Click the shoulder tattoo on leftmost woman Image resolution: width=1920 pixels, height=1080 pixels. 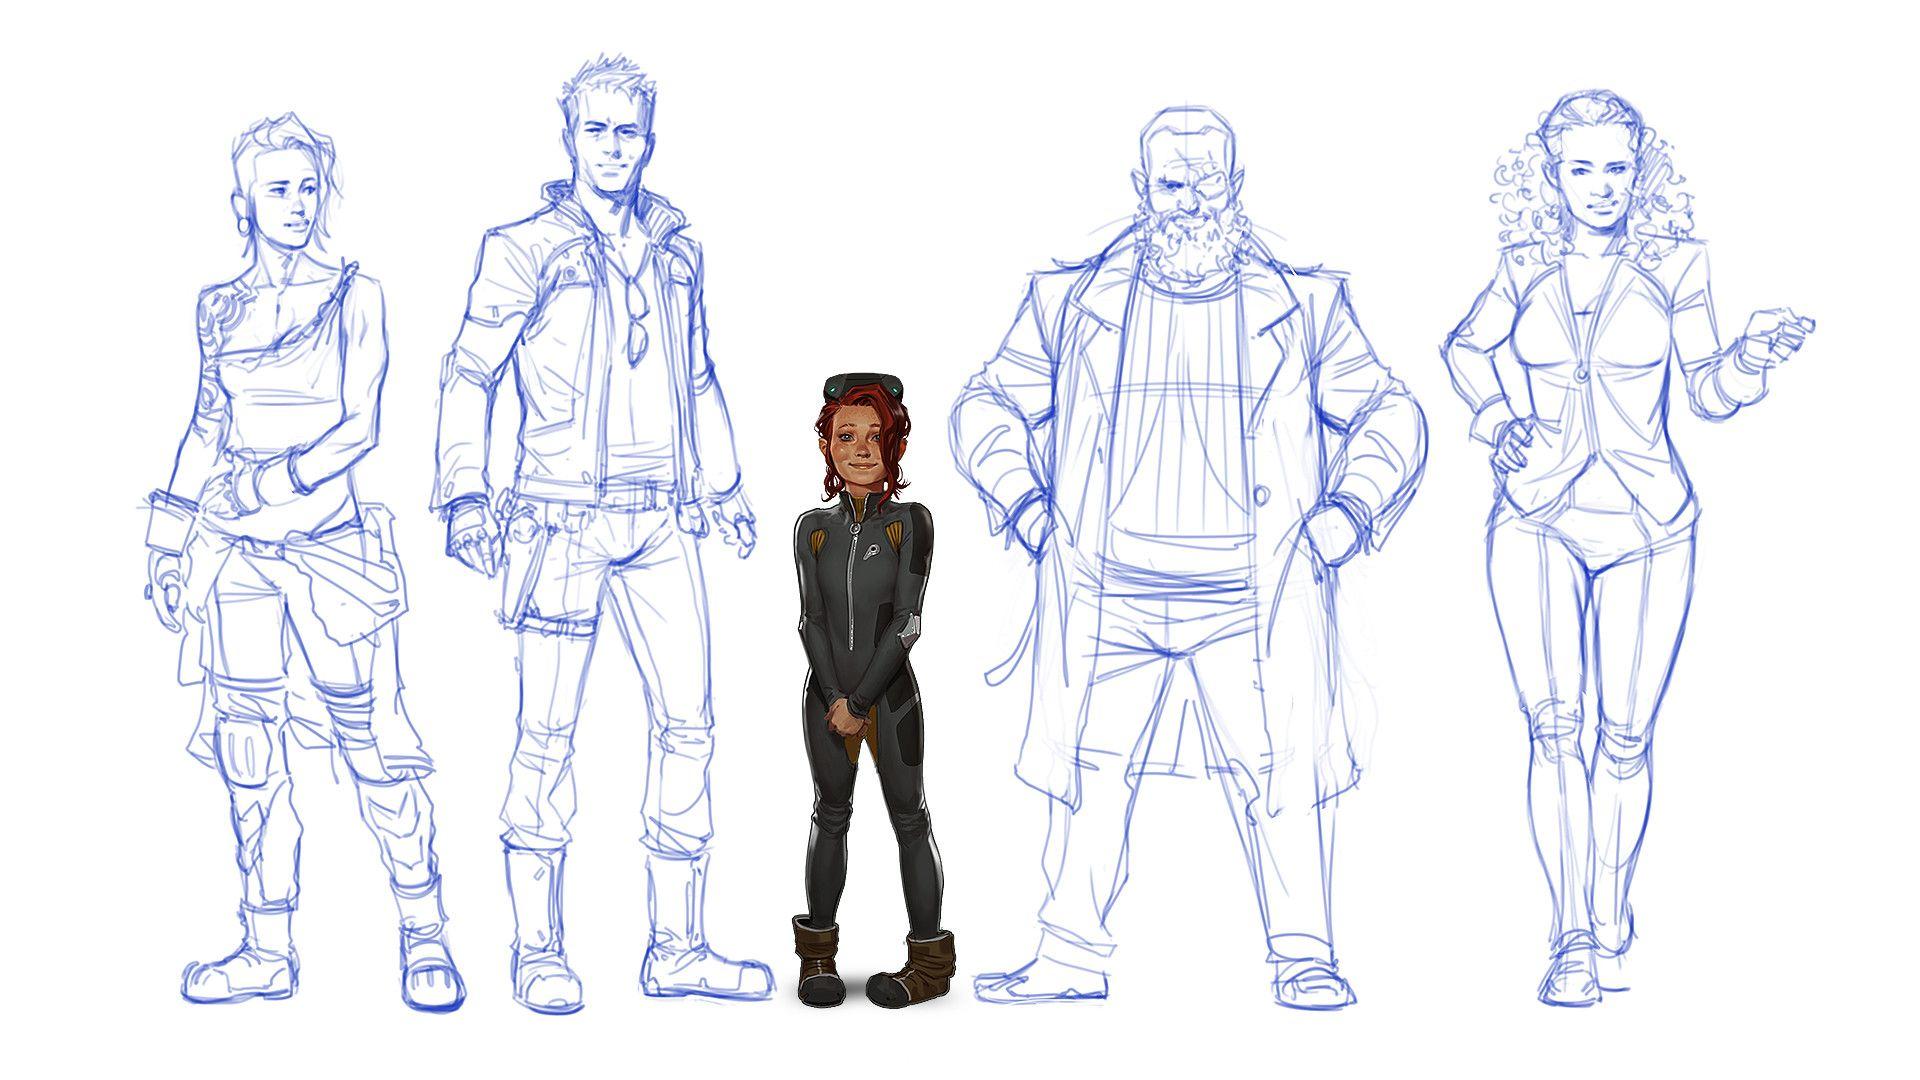pos(223,312)
